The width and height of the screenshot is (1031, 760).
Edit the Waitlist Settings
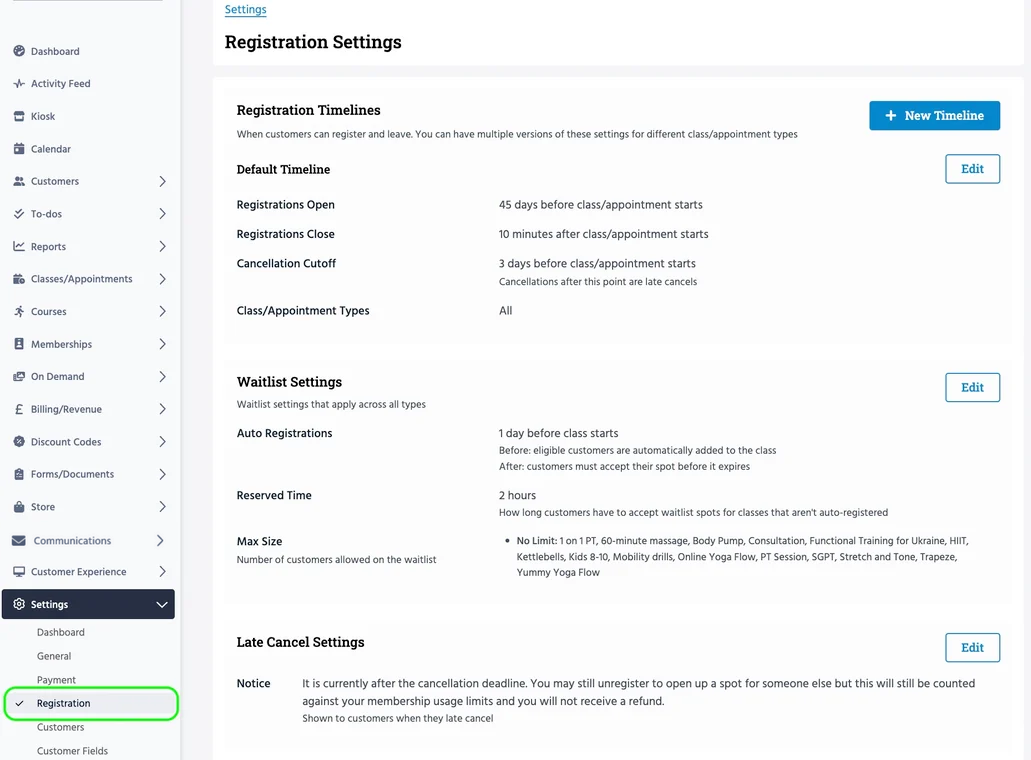point(972,387)
